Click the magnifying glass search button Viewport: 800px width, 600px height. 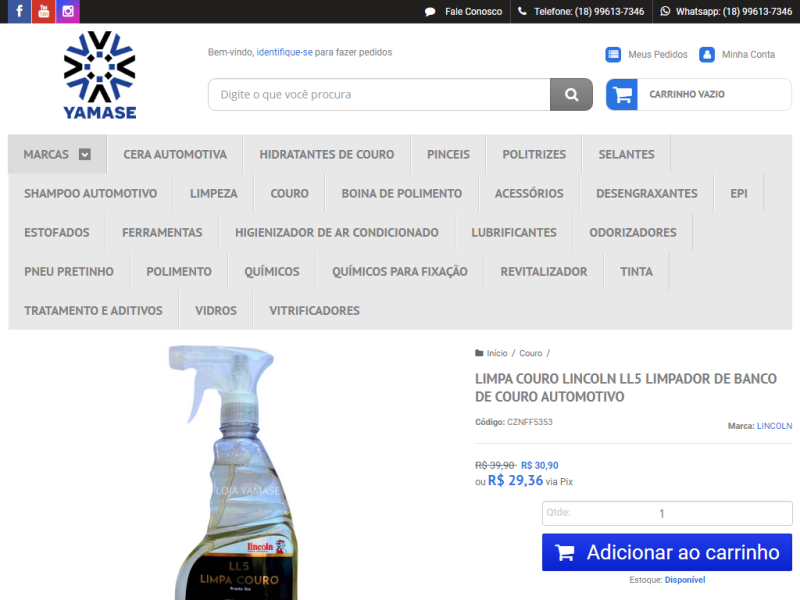click(x=571, y=94)
